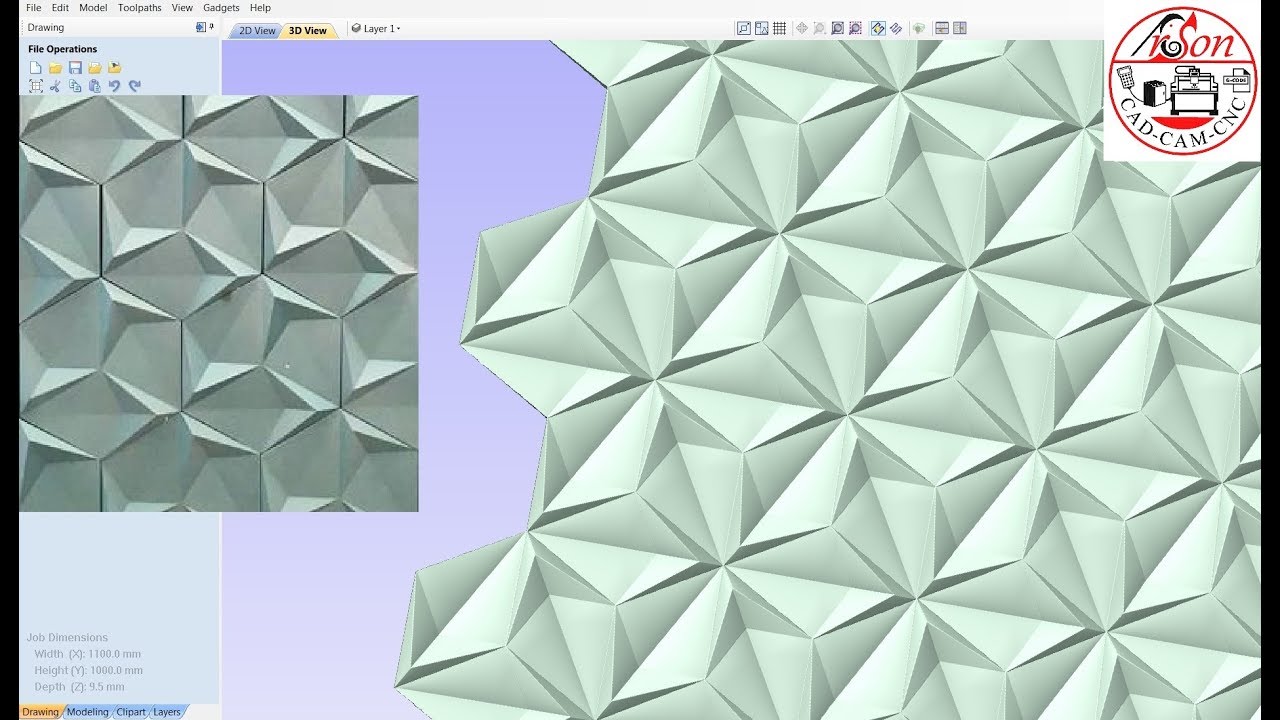The height and width of the screenshot is (720, 1280).
Task: Click the job setup icon below the New icon
Action: [x=36, y=86]
